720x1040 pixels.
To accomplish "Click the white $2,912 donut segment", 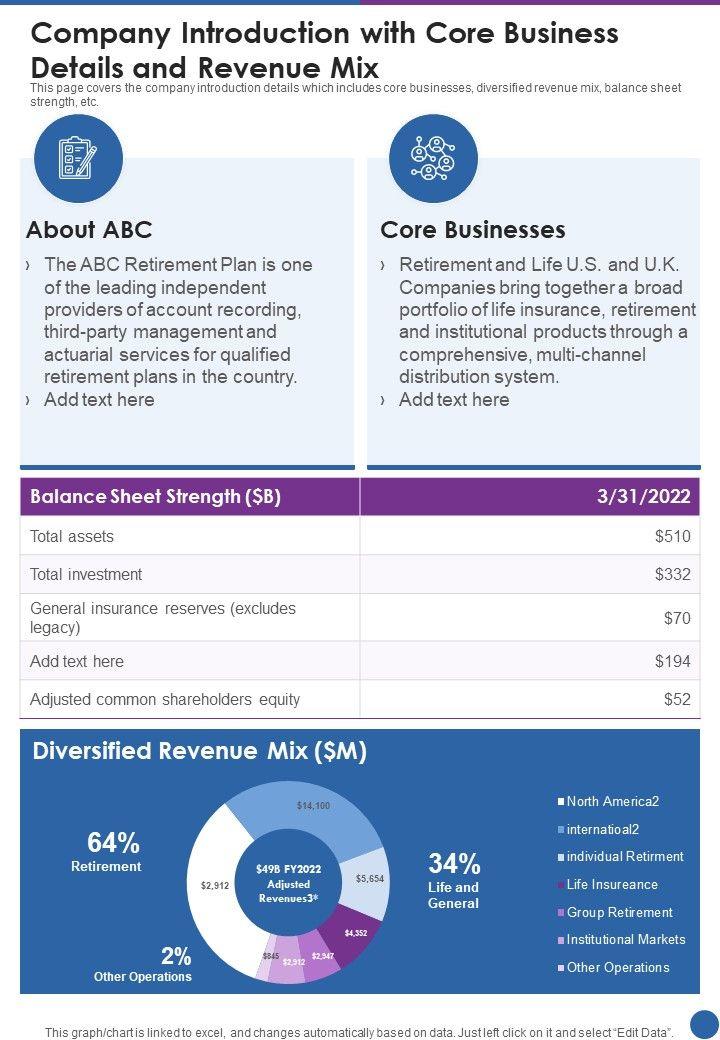I will (214, 885).
